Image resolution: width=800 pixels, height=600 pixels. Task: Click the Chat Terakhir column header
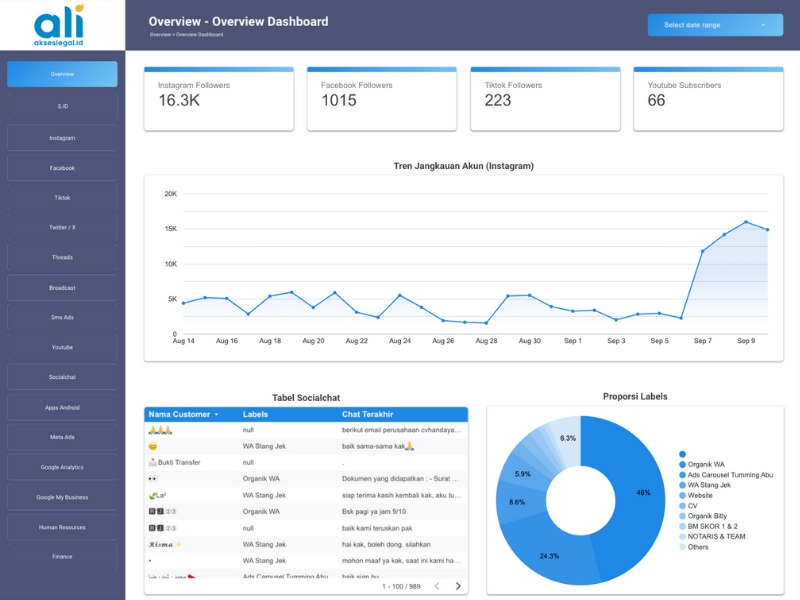[367, 414]
